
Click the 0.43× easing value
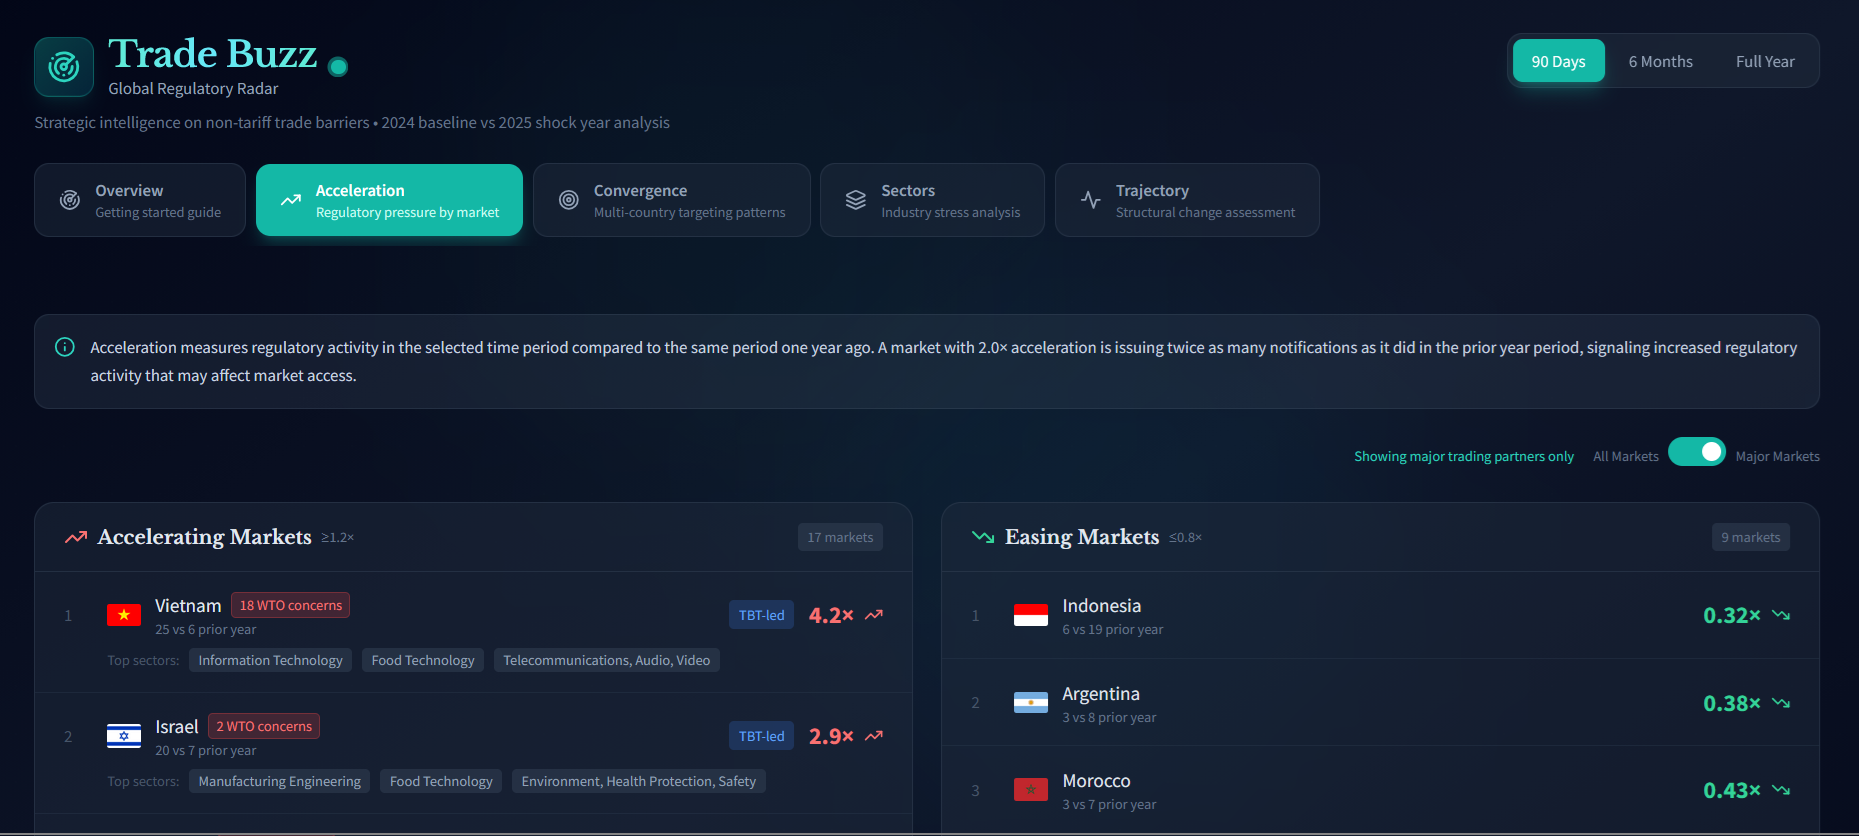pyautogui.click(x=1732, y=790)
